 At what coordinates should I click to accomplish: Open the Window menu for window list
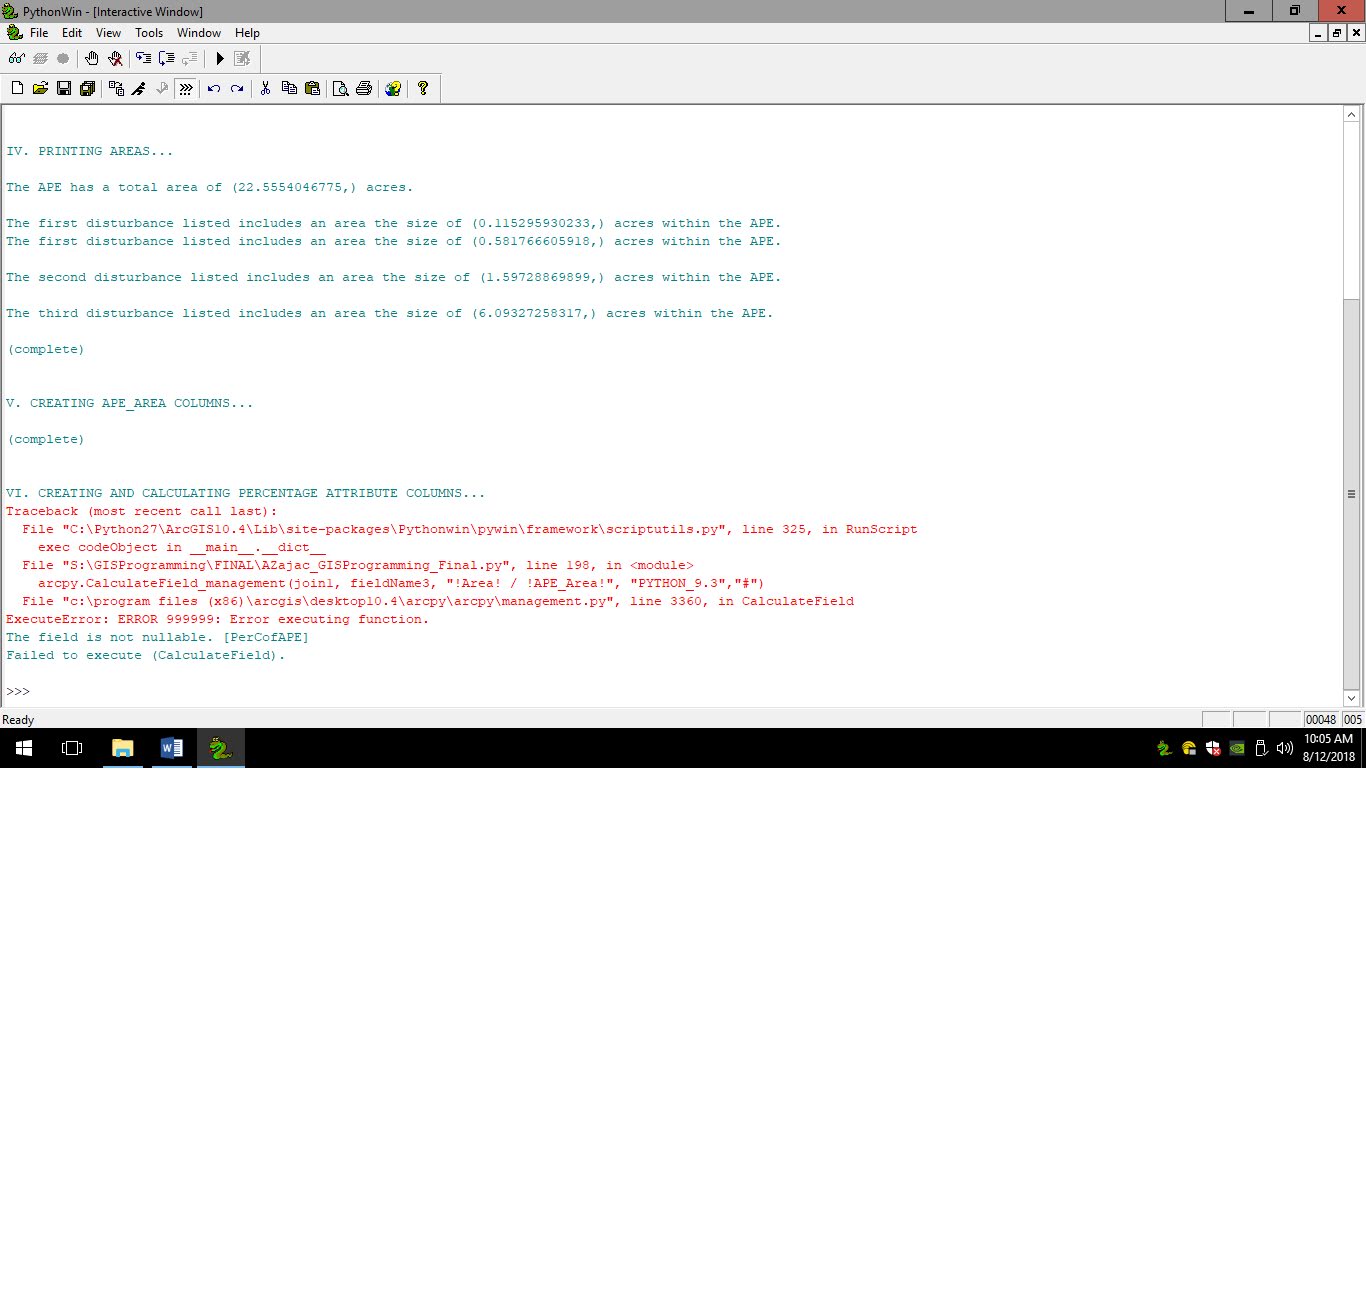pos(198,33)
